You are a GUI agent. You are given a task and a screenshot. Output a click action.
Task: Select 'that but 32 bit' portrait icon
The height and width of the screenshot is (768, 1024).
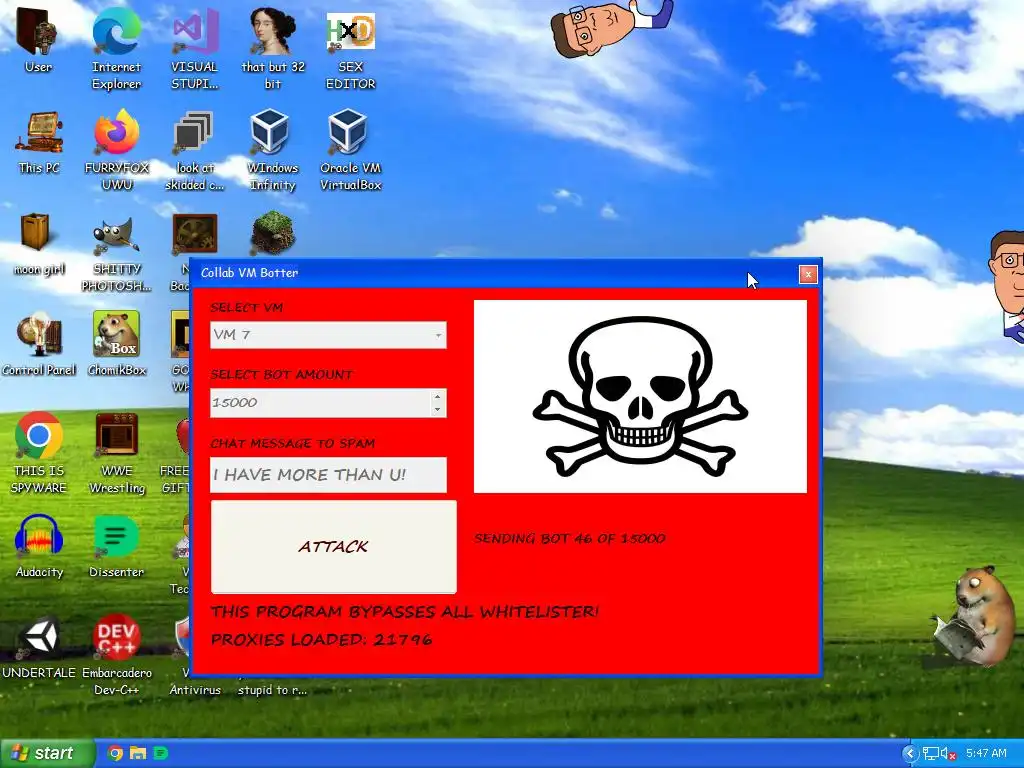coord(273,33)
